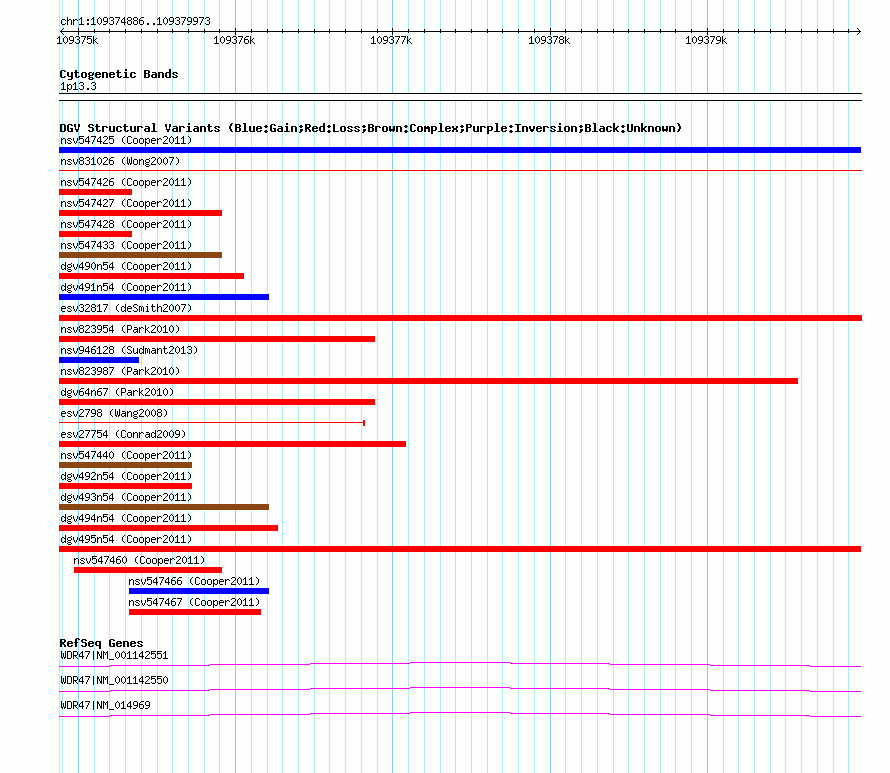Image resolution: width=890 pixels, height=773 pixels.
Task: Click the nsv547428 (Cooper2011) red bar
Action: point(95,234)
